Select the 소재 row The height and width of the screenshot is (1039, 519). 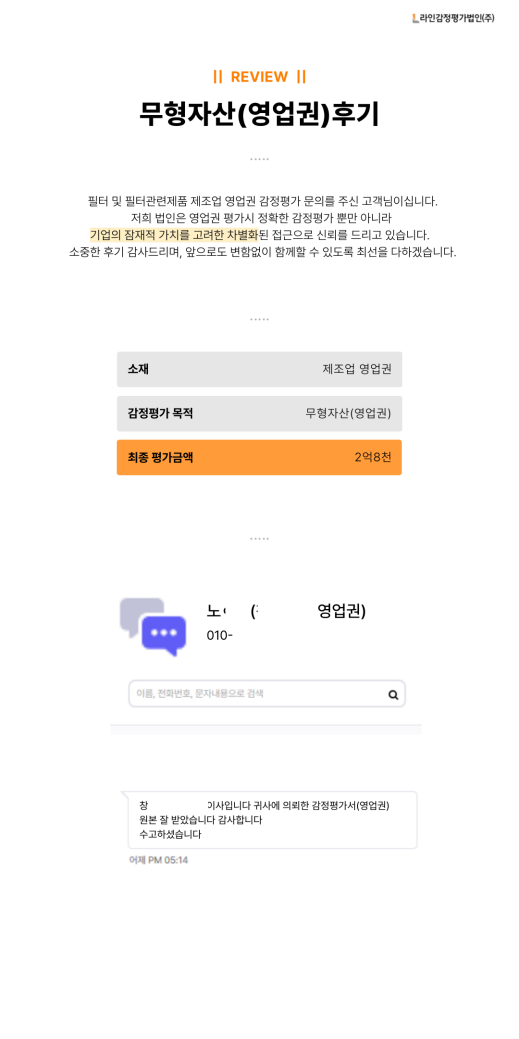coord(259,369)
